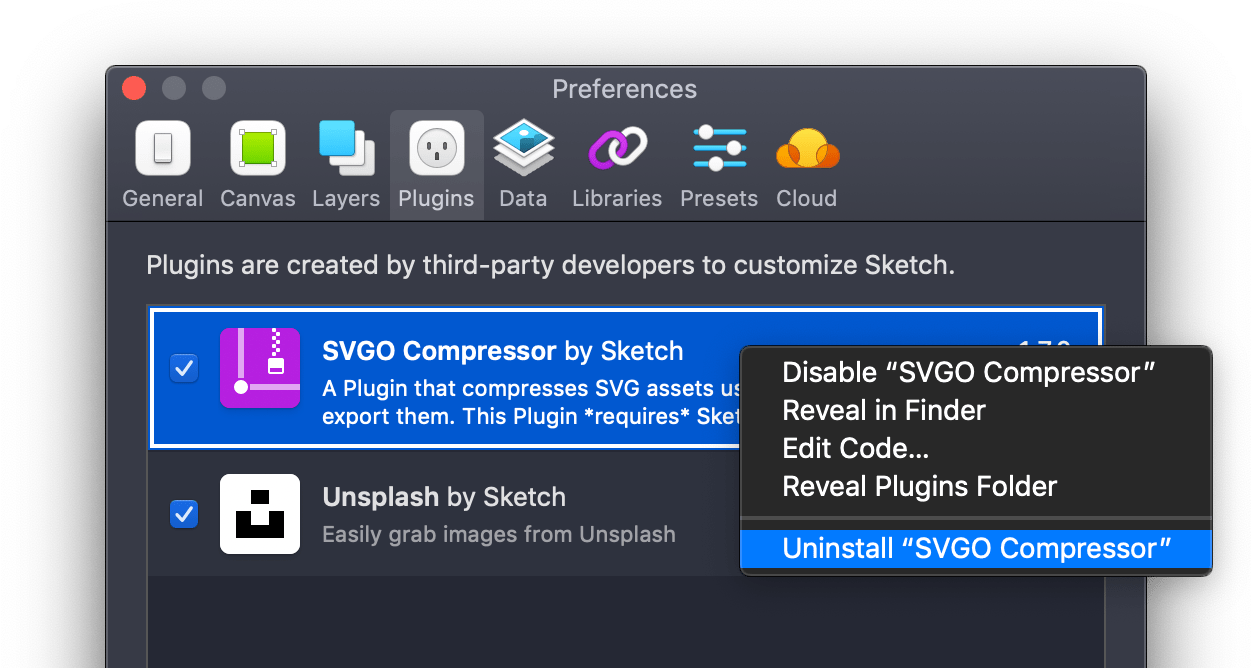The image size is (1252, 668).
Task: Choose Disable “SVGO Compressor” from menu
Action: pyautogui.click(x=968, y=371)
